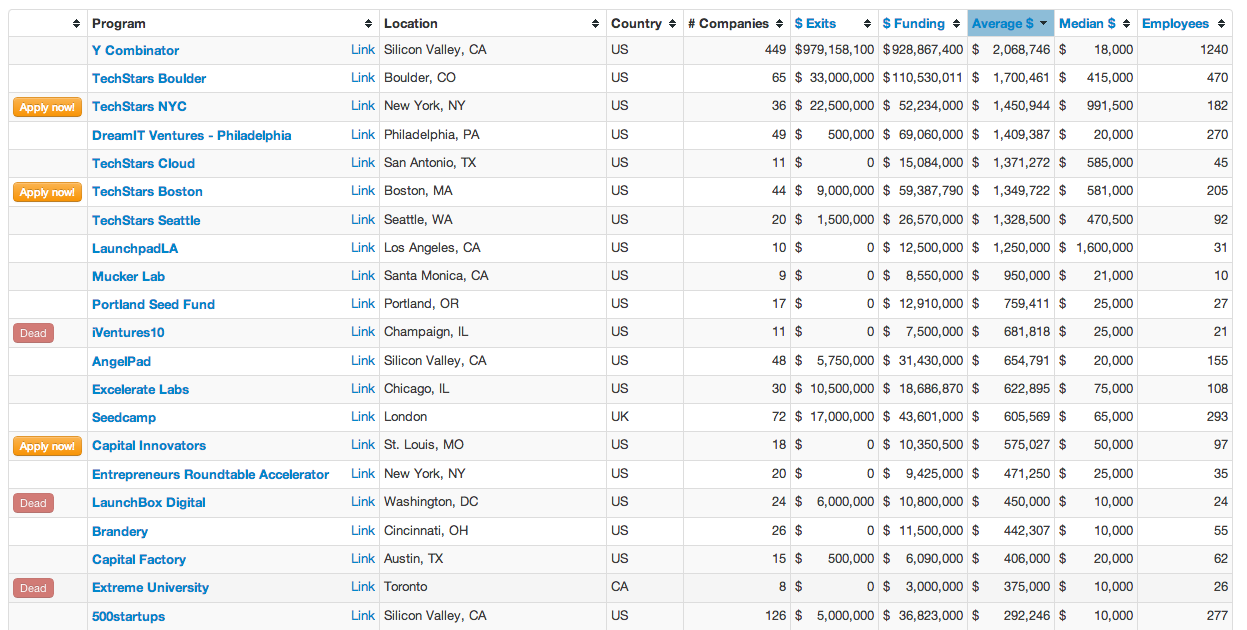Click Apply now for TechStars Boston
This screenshot has height=630, width=1247.
(47, 192)
